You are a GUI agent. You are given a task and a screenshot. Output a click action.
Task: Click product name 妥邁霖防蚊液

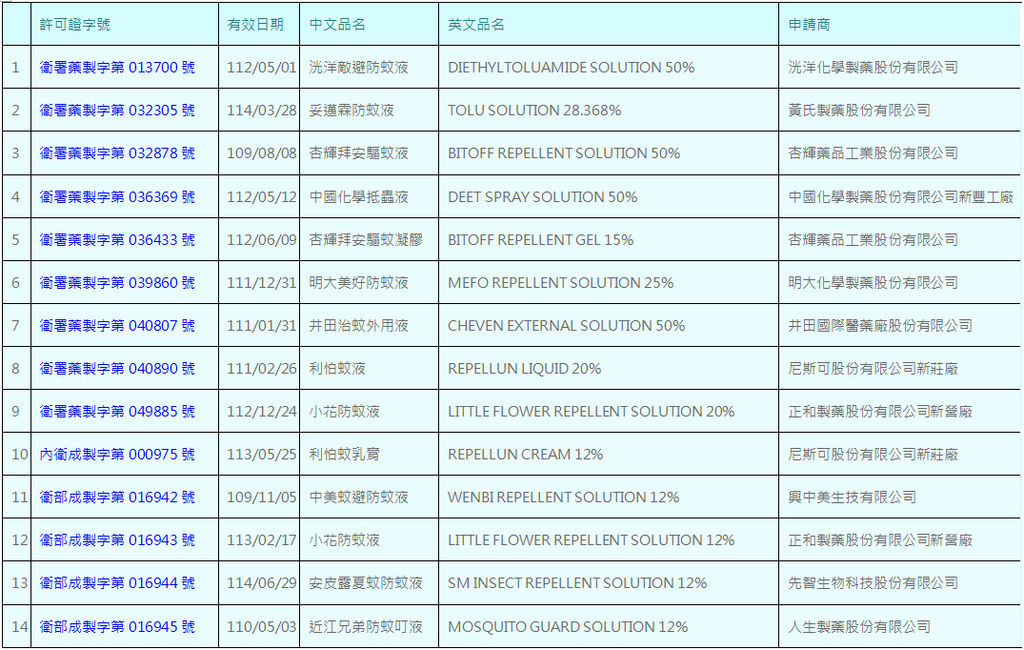coord(351,110)
